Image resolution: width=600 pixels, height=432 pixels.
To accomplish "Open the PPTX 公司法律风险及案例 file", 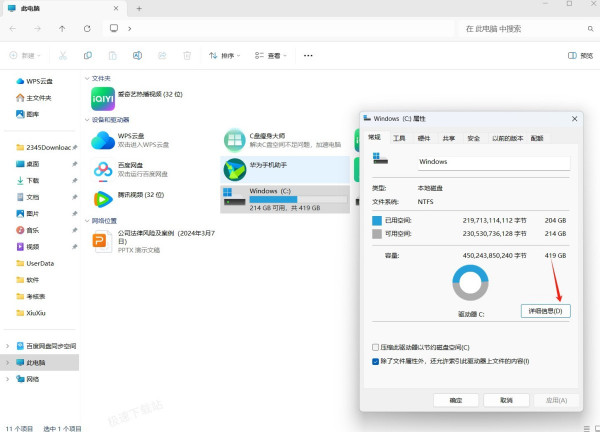I will pyautogui.click(x=103, y=241).
